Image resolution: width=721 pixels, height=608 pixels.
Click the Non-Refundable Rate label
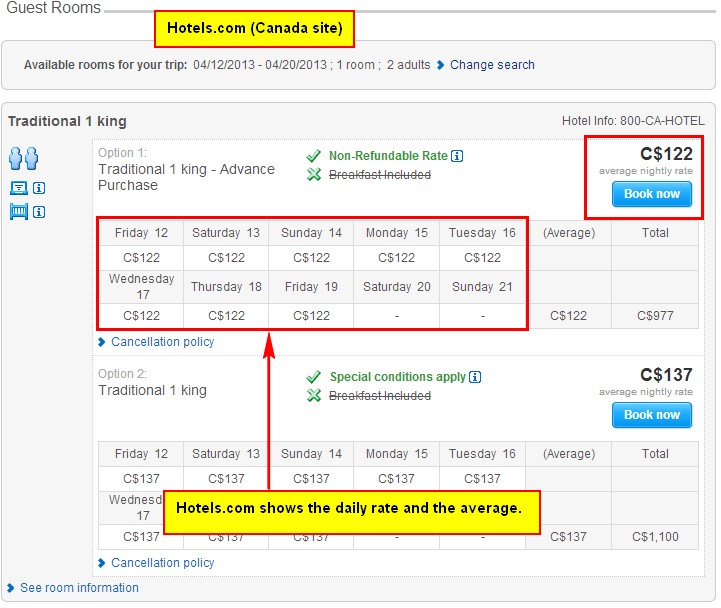pyautogui.click(x=388, y=156)
